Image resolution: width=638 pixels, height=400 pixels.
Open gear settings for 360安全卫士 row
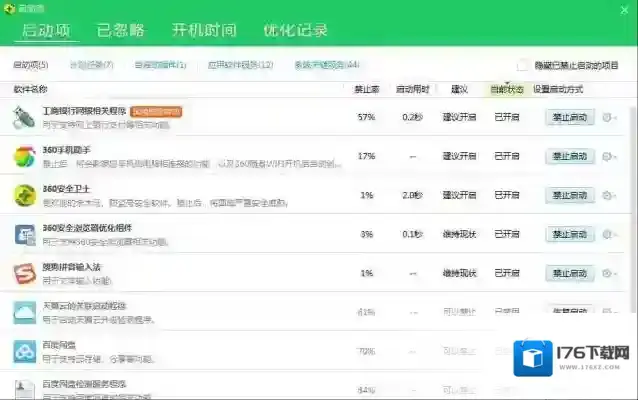pos(609,195)
